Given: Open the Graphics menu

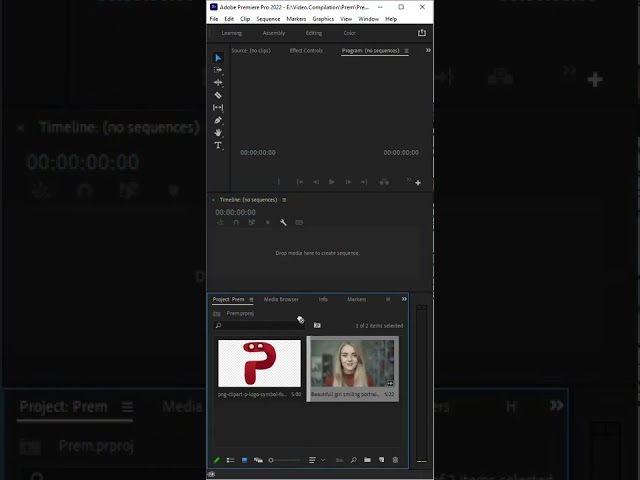Looking at the screenshot, I should click(323, 19).
